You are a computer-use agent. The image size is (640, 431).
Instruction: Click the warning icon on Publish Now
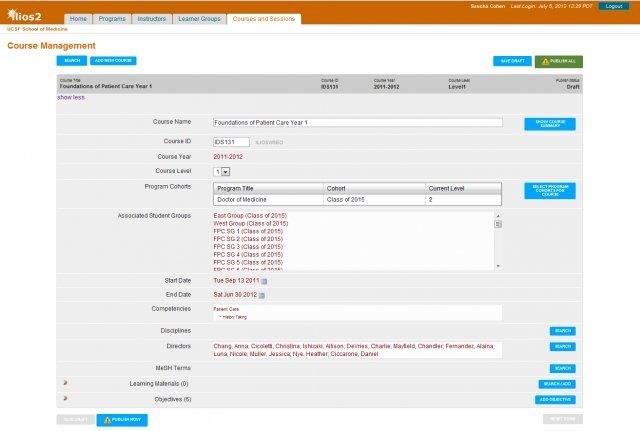click(107, 420)
